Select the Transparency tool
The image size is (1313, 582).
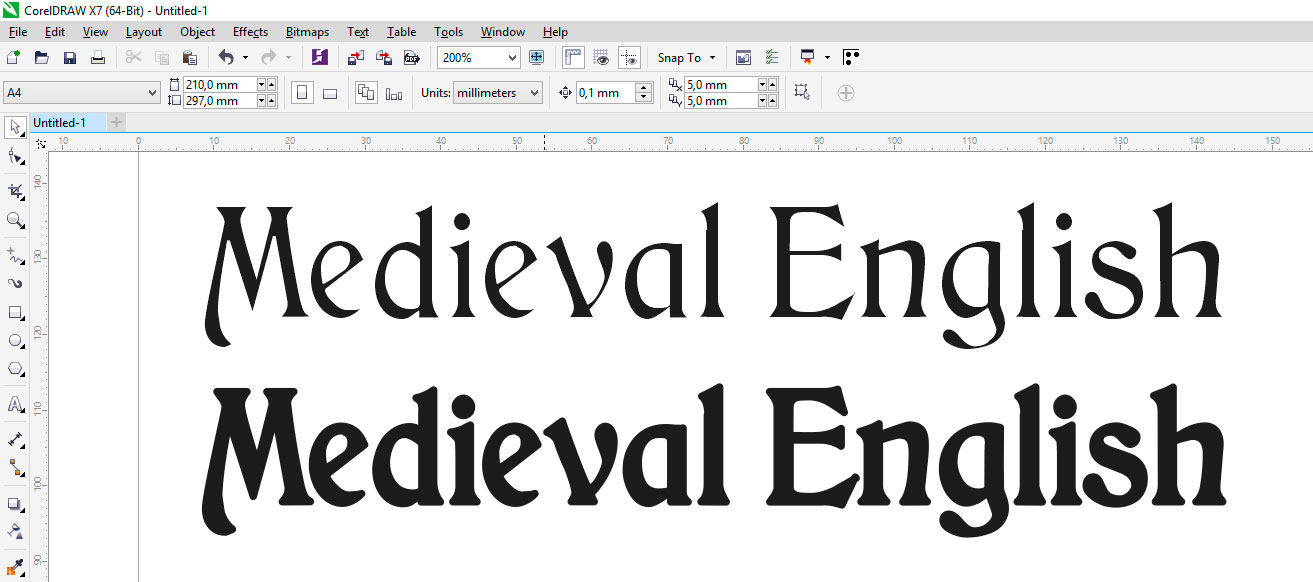point(15,531)
